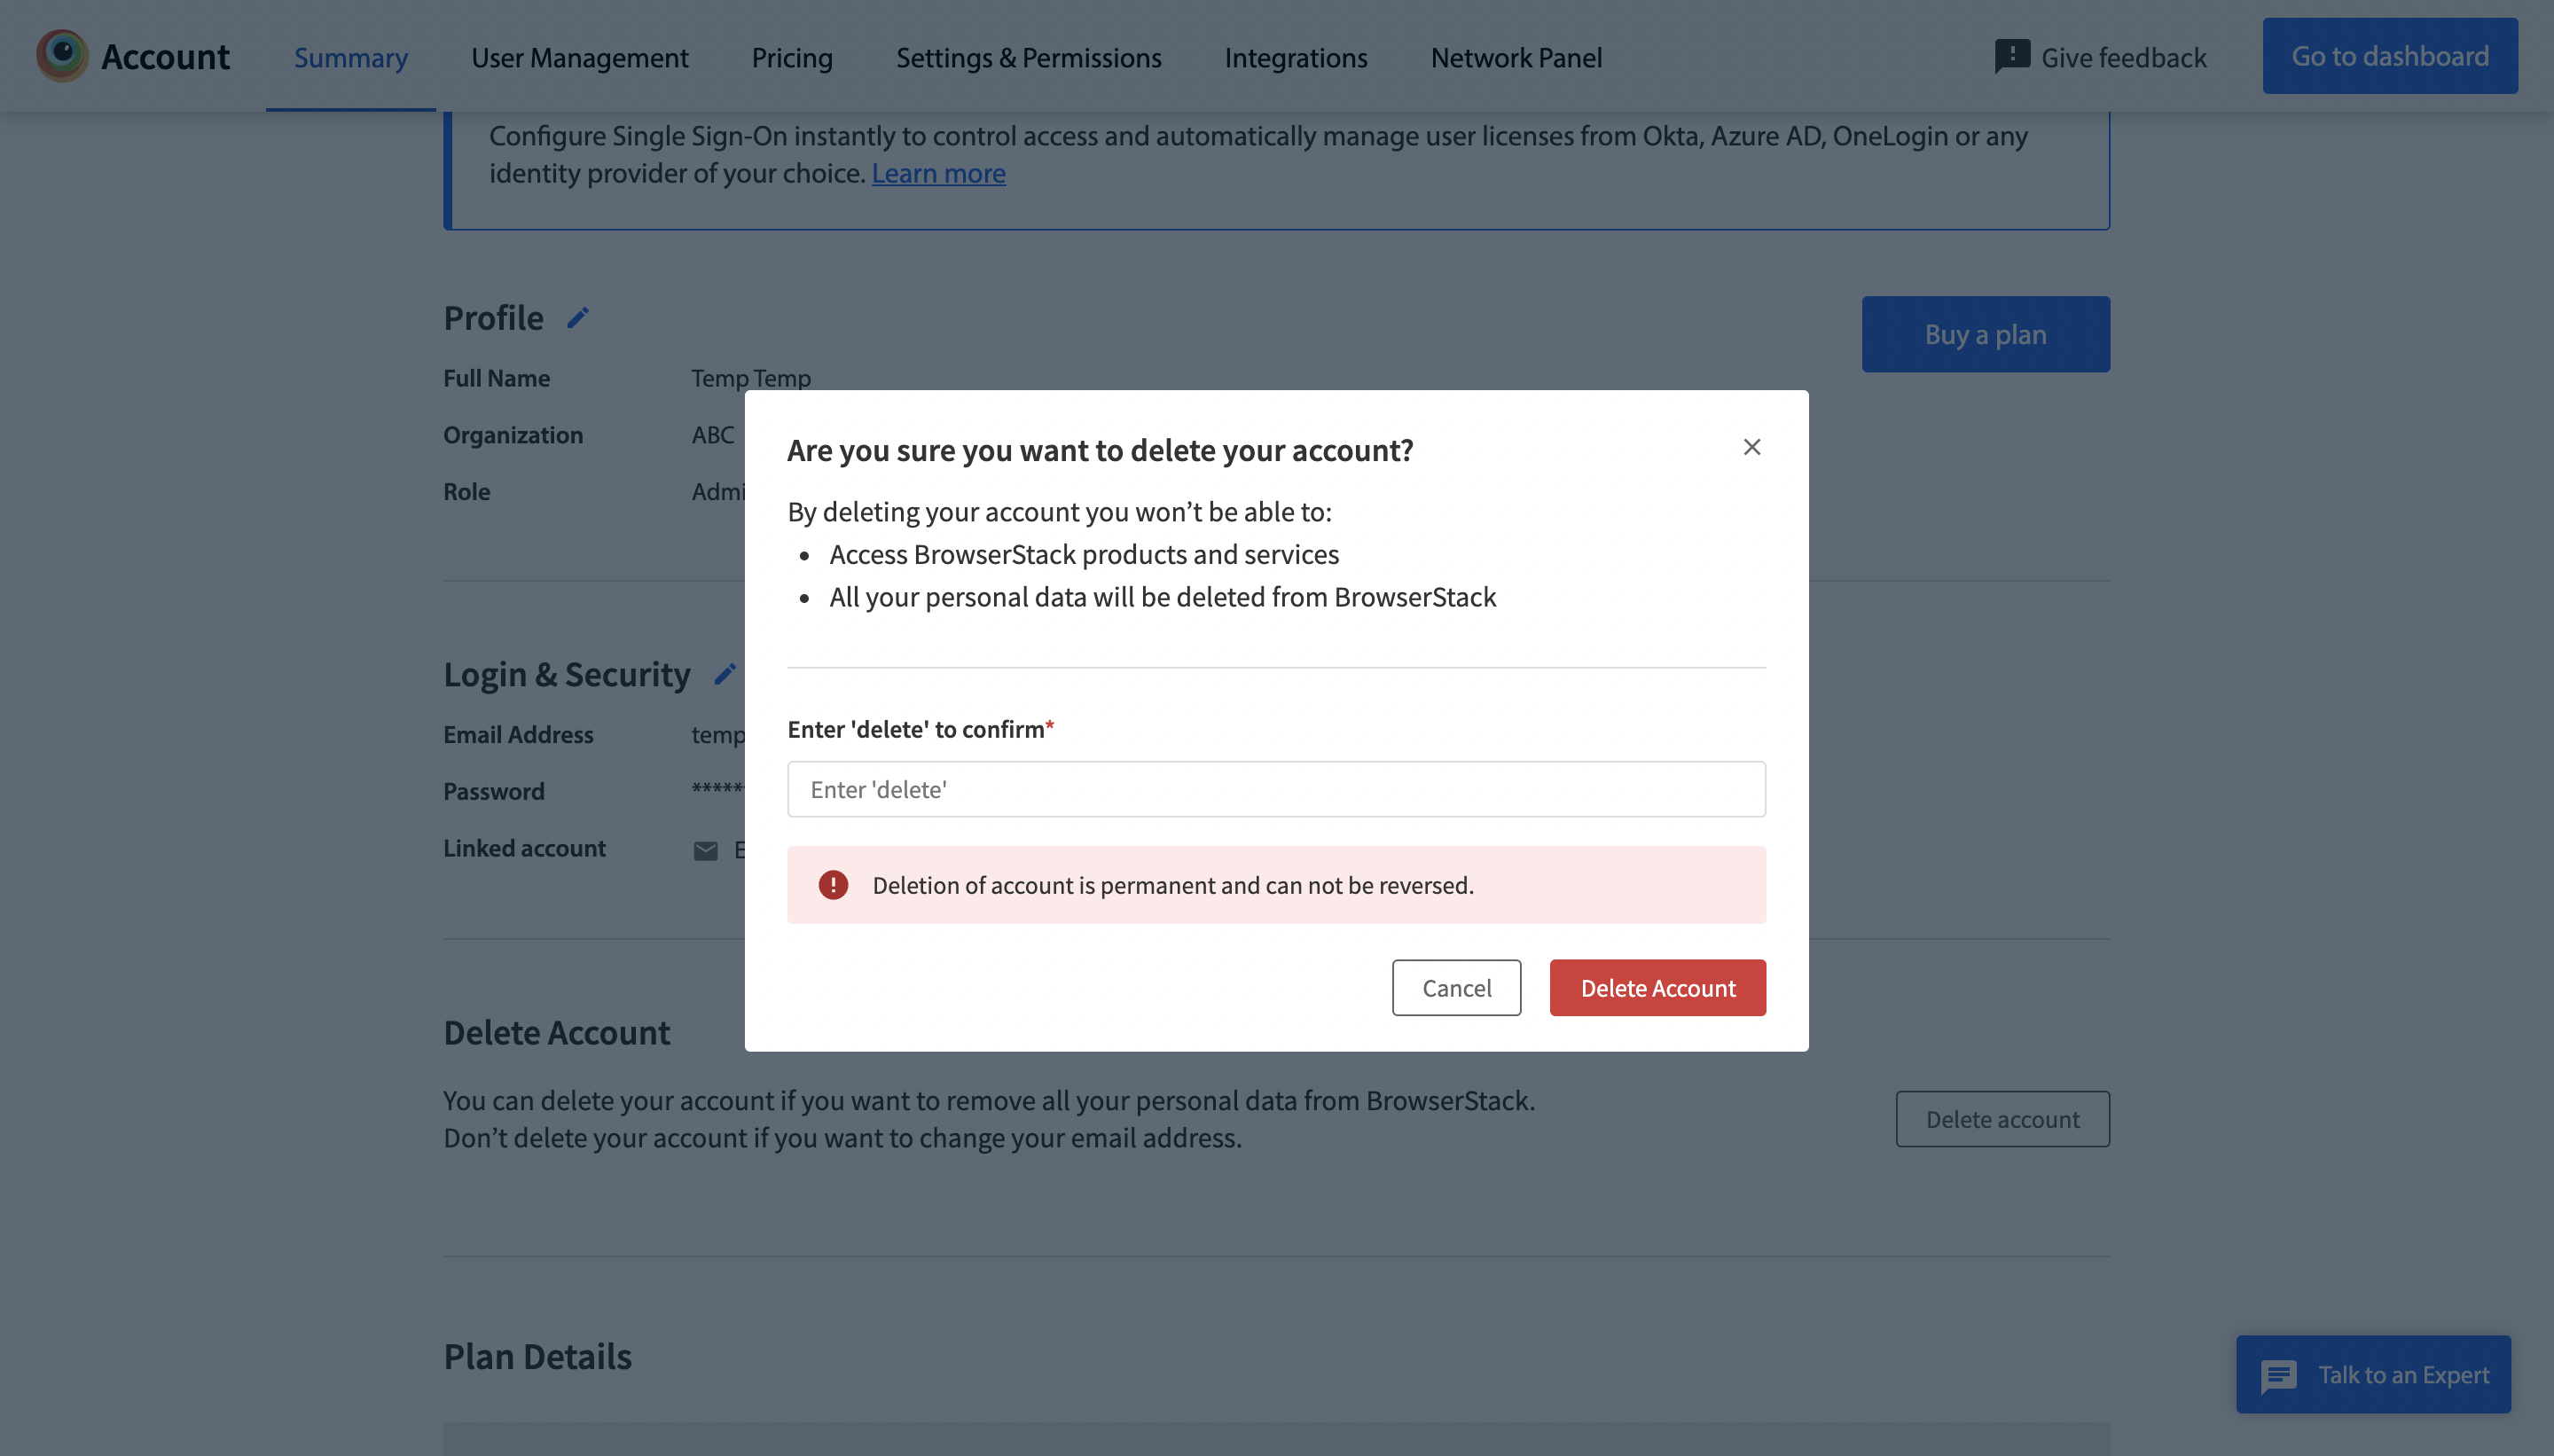Image resolution: width=2554 pixels, height=1456 pixels.
Task: Select the Integrations tab
Action: [1297, 56]
